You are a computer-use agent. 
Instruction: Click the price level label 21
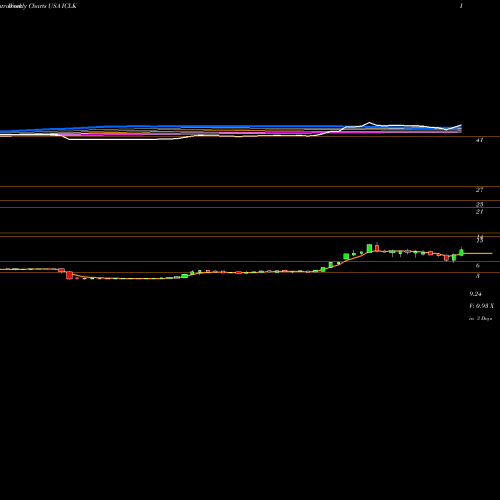coord(479,212)
